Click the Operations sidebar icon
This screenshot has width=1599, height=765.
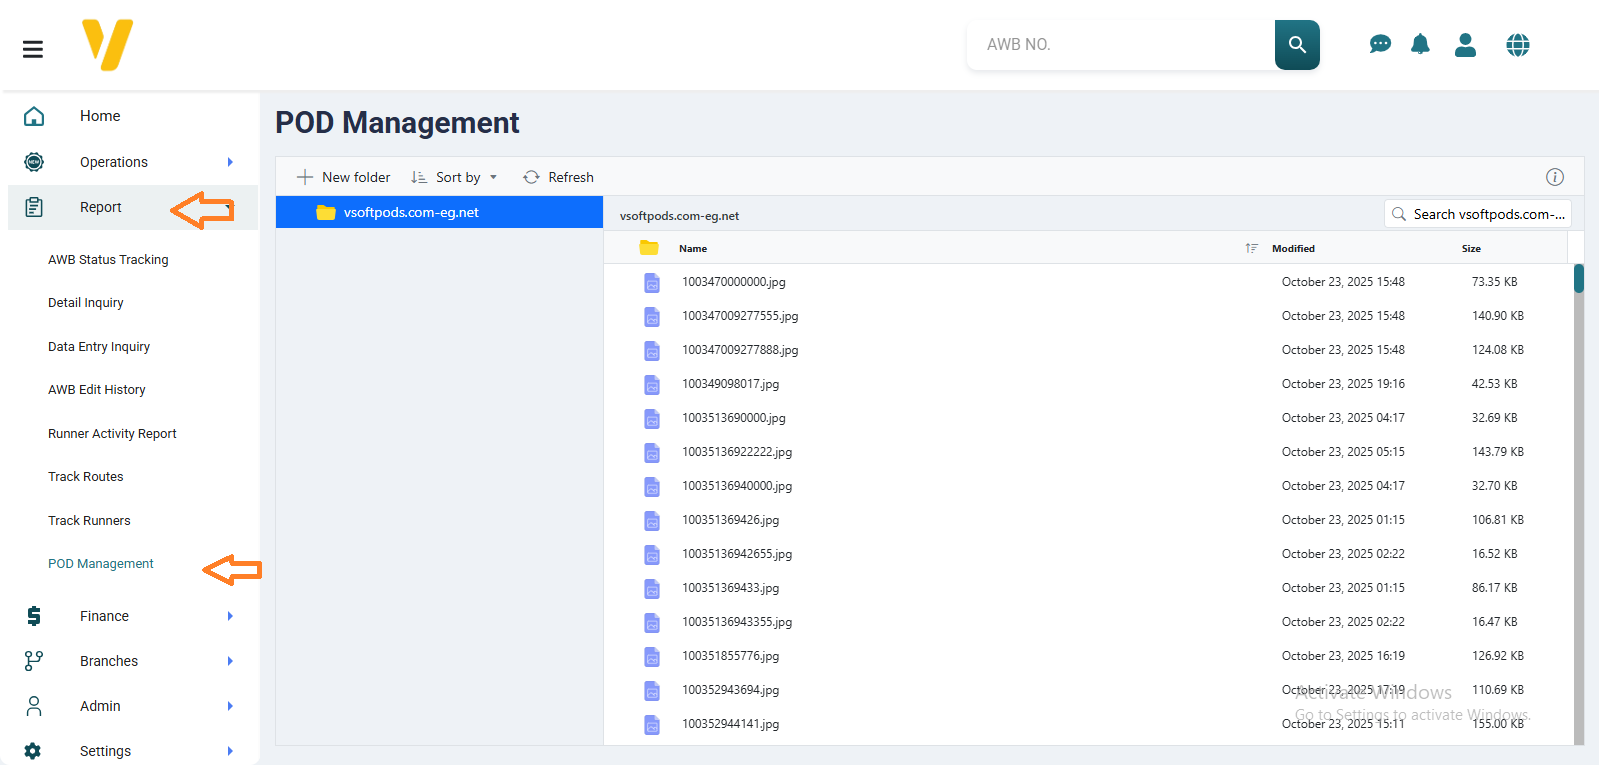tap(34, 162)
